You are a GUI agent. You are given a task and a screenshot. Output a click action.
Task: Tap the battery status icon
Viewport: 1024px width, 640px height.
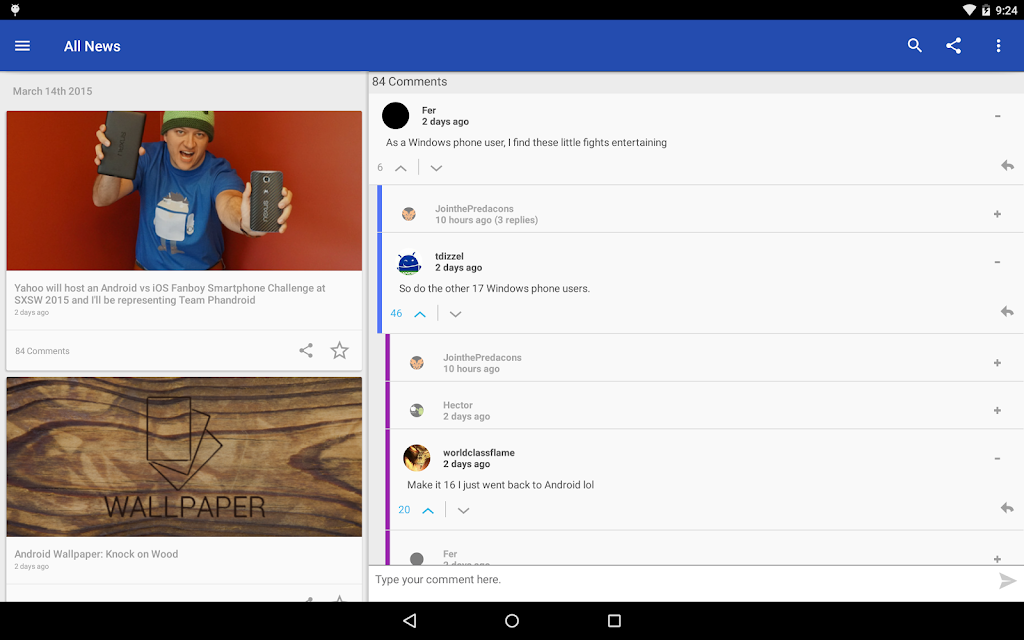986,10
